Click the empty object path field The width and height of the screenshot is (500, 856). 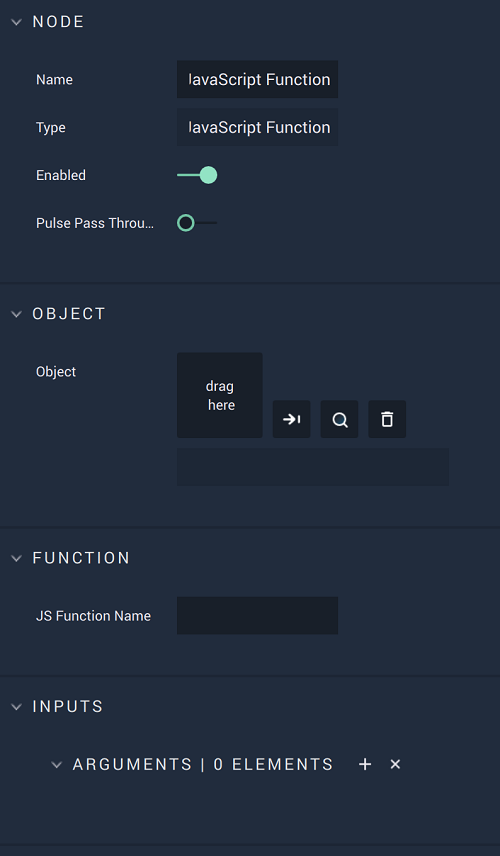[313, 467]
